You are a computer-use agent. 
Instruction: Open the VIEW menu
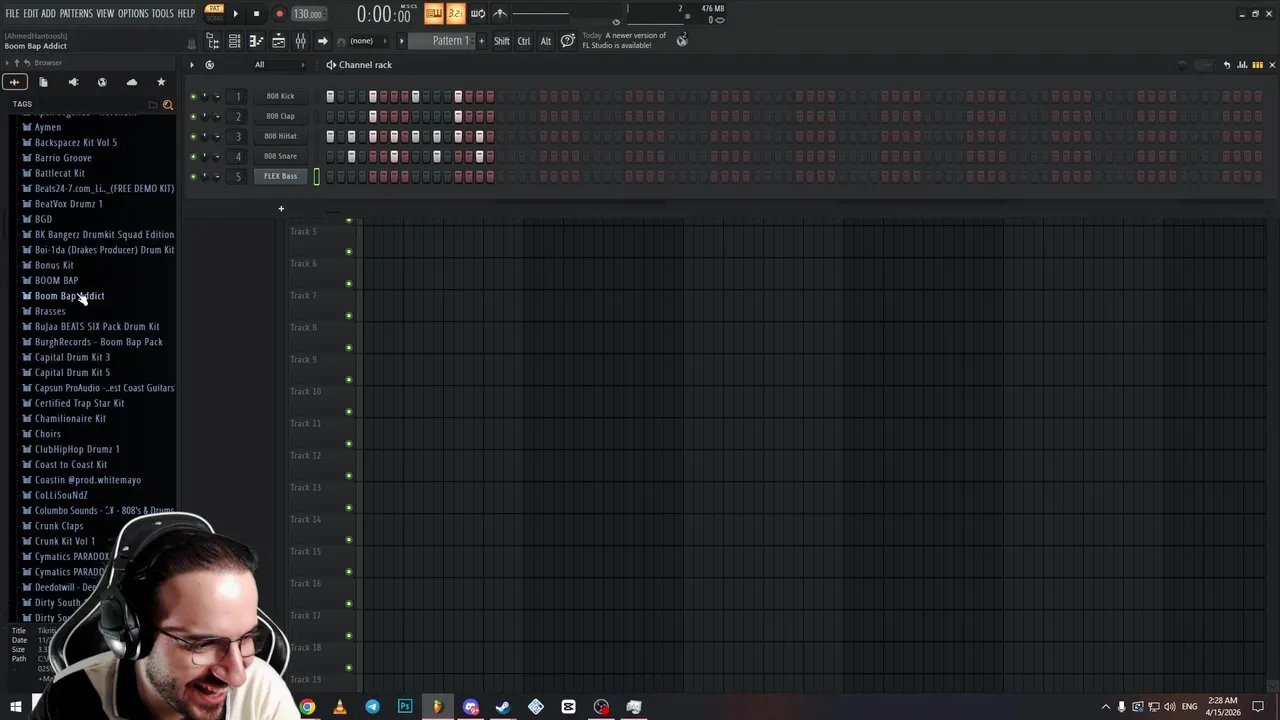[x=105, y=13]
